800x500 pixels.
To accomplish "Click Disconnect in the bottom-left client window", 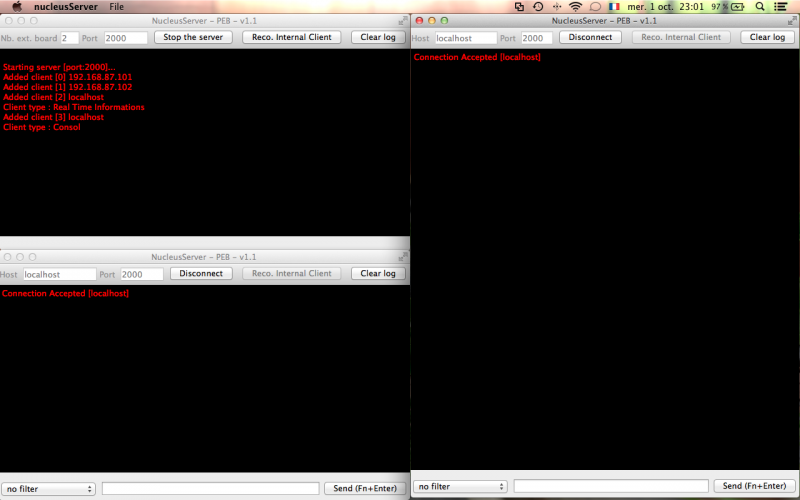I will coord(201,273).
